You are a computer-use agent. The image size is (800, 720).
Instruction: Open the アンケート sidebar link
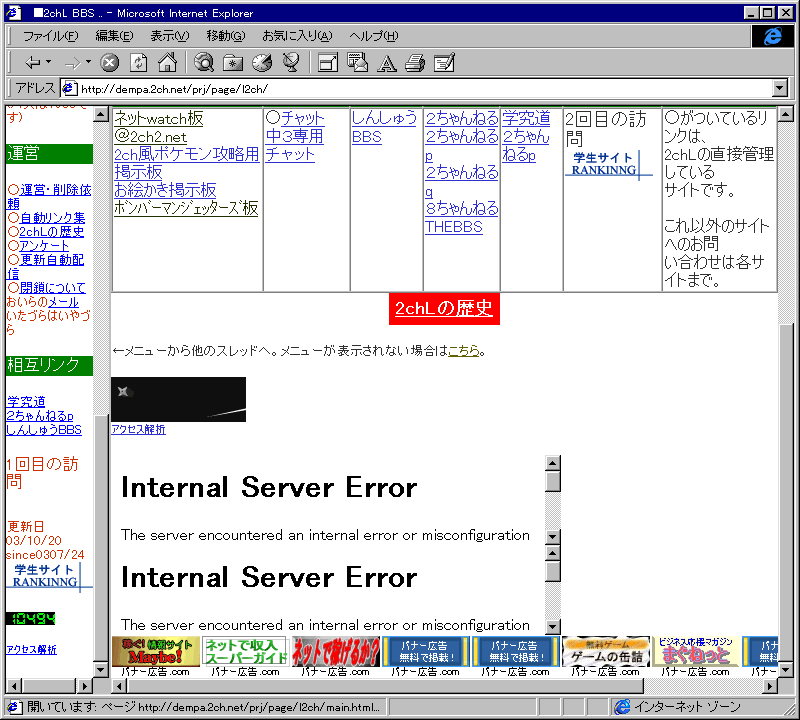pos(44,245)
